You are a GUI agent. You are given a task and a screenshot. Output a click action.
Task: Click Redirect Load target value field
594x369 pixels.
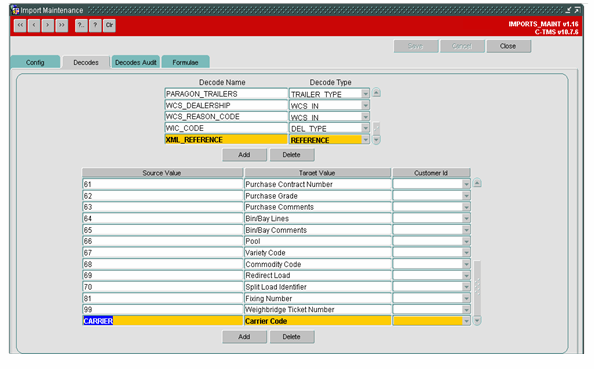pos(317,275)
